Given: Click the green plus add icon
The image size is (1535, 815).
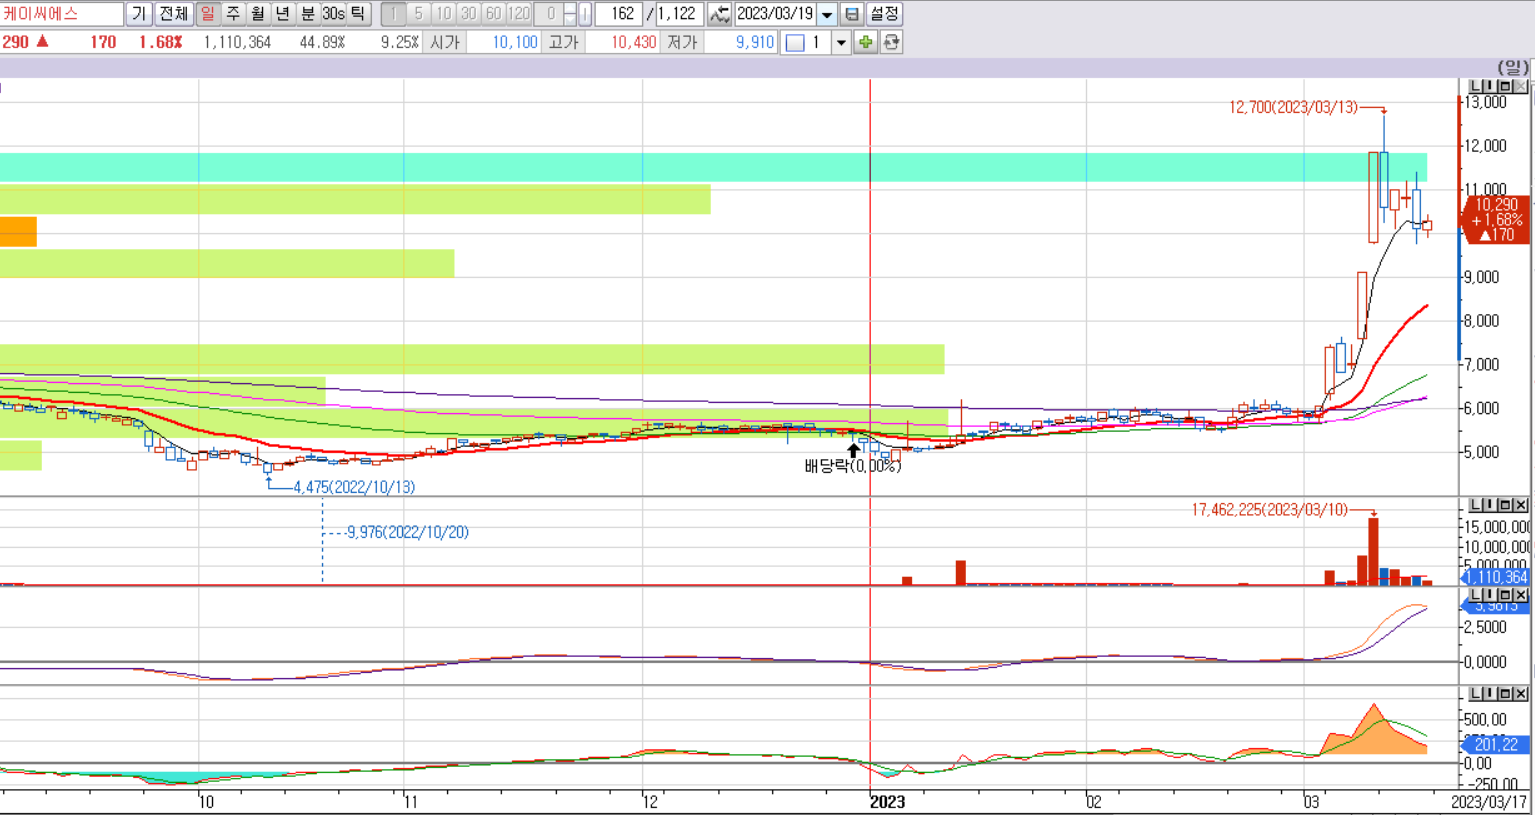Looking at the screenshot, I should [x=866, y=43].
